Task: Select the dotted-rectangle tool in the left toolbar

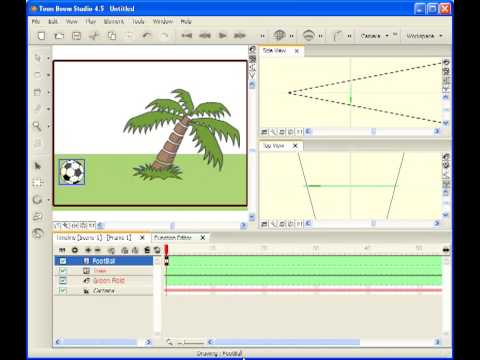Action: [x=37, y=182]
